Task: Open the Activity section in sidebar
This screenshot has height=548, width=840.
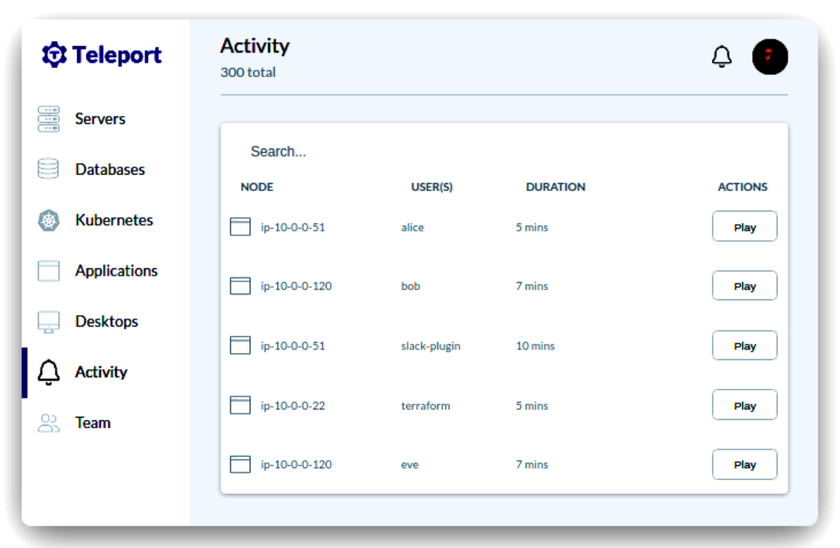Action: 101,372
